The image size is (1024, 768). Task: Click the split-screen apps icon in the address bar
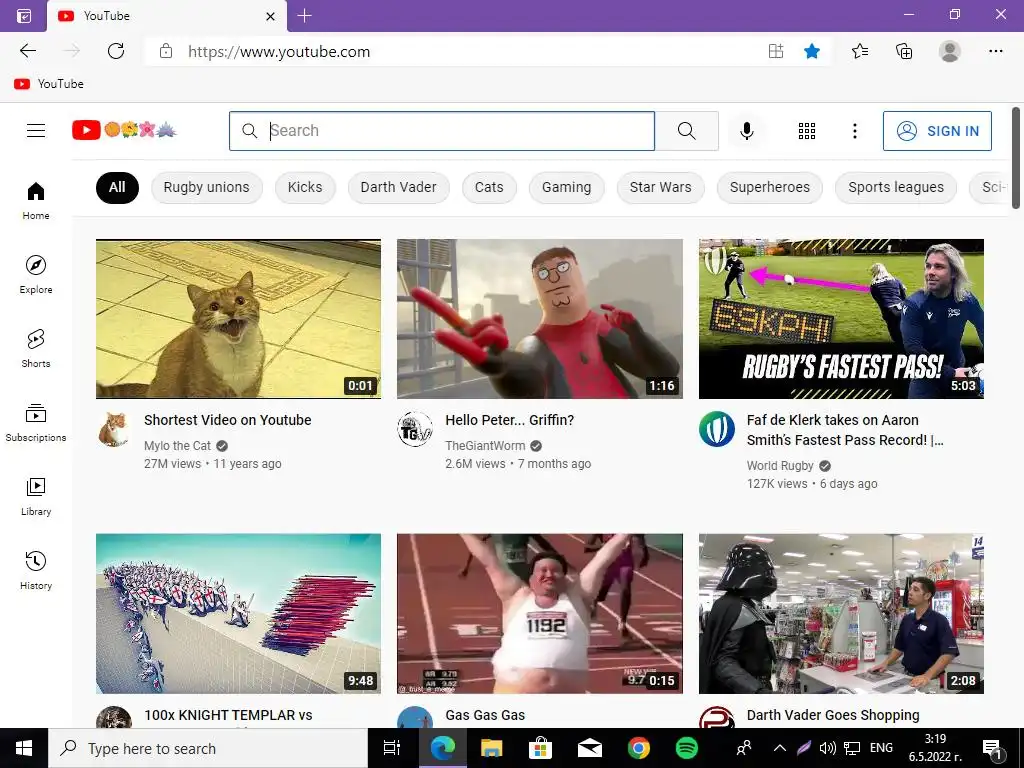click(776, 51)
